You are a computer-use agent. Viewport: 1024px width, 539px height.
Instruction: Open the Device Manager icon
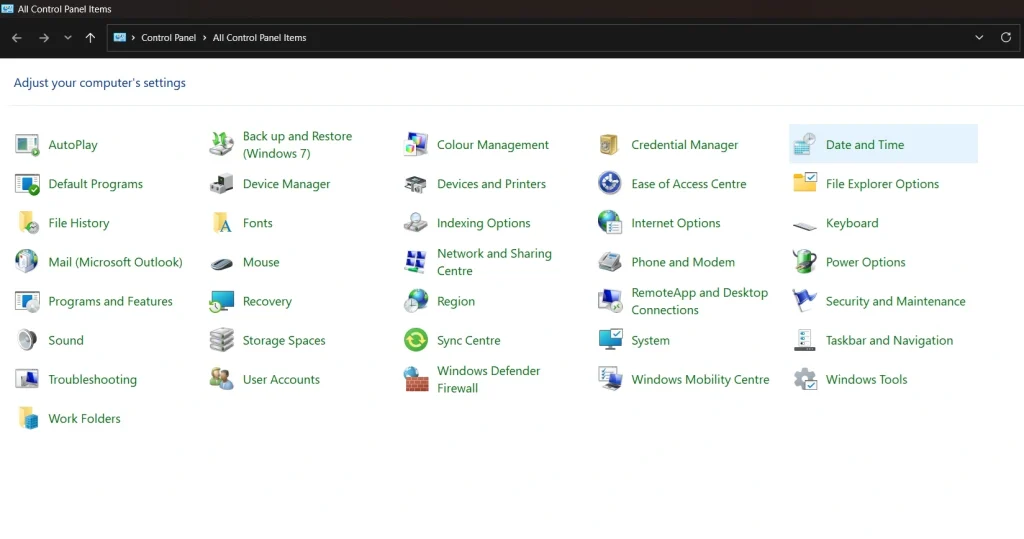[221, 184]
